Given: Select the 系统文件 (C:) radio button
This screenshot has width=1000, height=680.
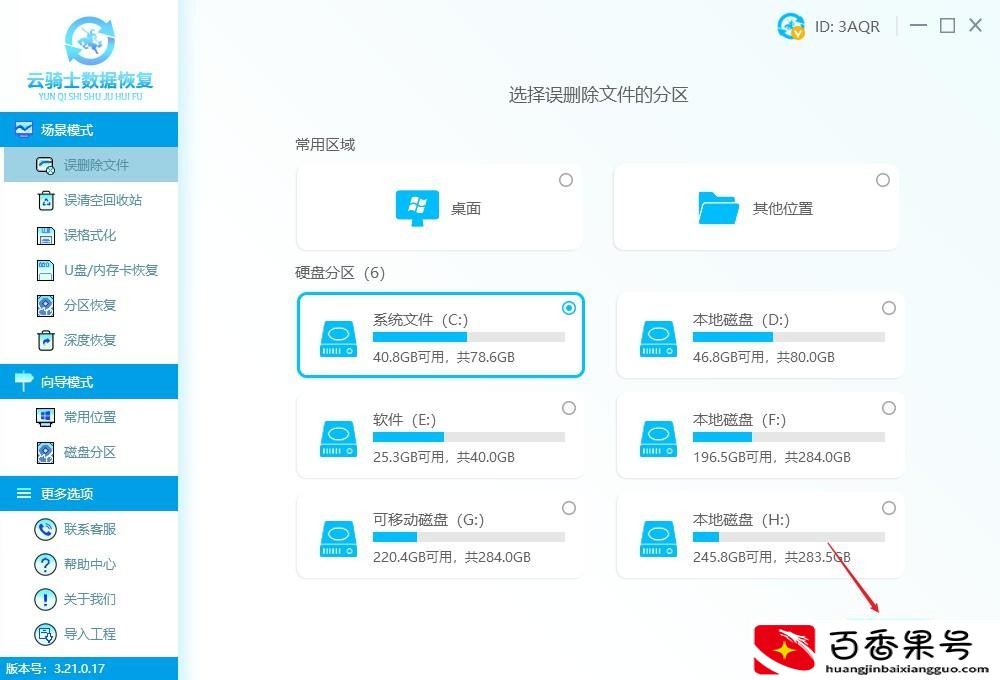Looking at the screenshot, I should click(x=569, y=308).
